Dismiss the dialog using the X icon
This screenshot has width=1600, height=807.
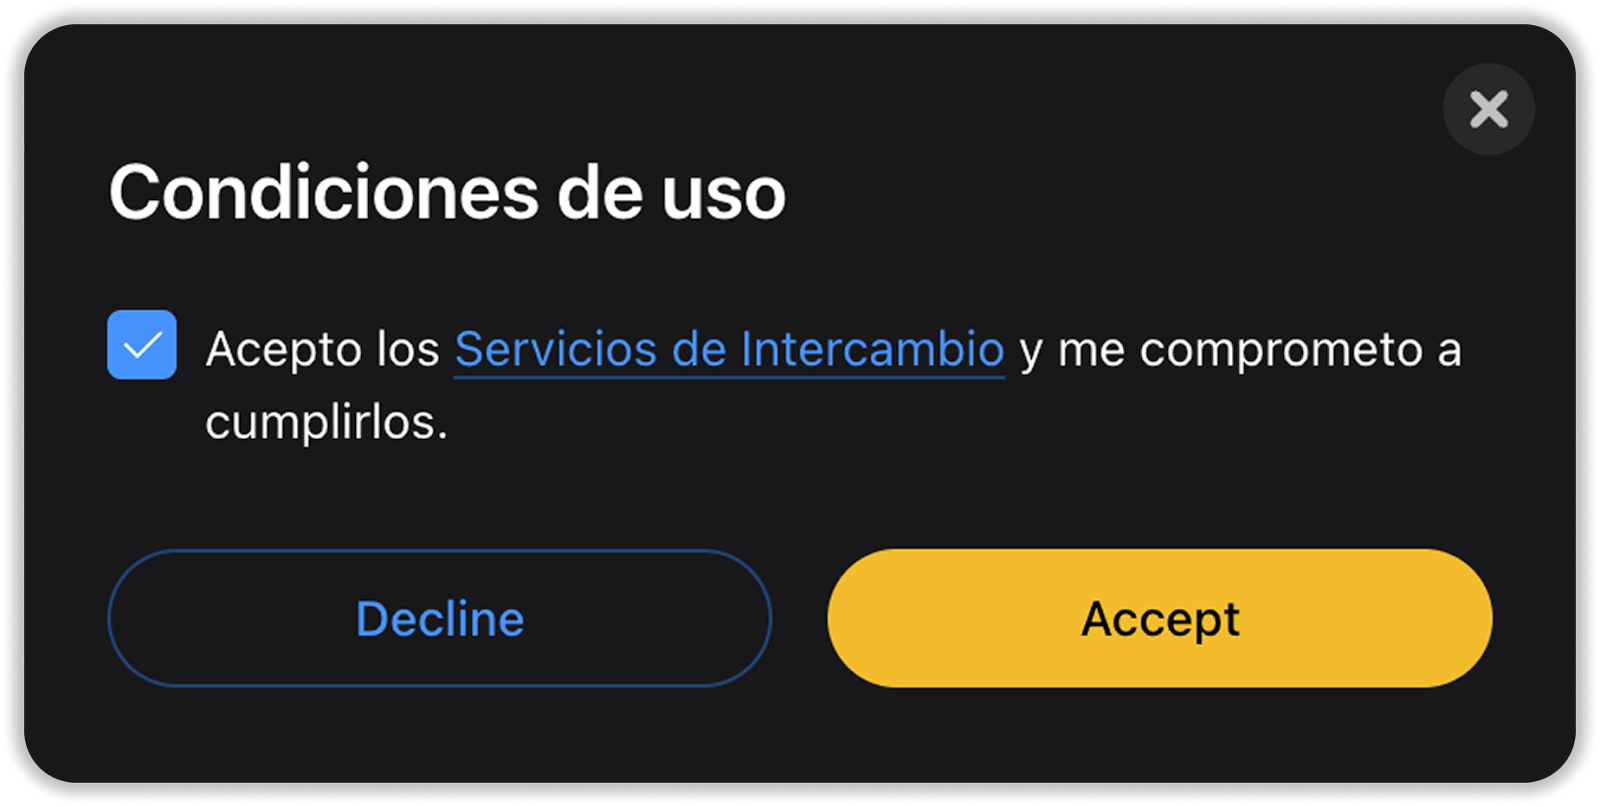[1488, 109]
